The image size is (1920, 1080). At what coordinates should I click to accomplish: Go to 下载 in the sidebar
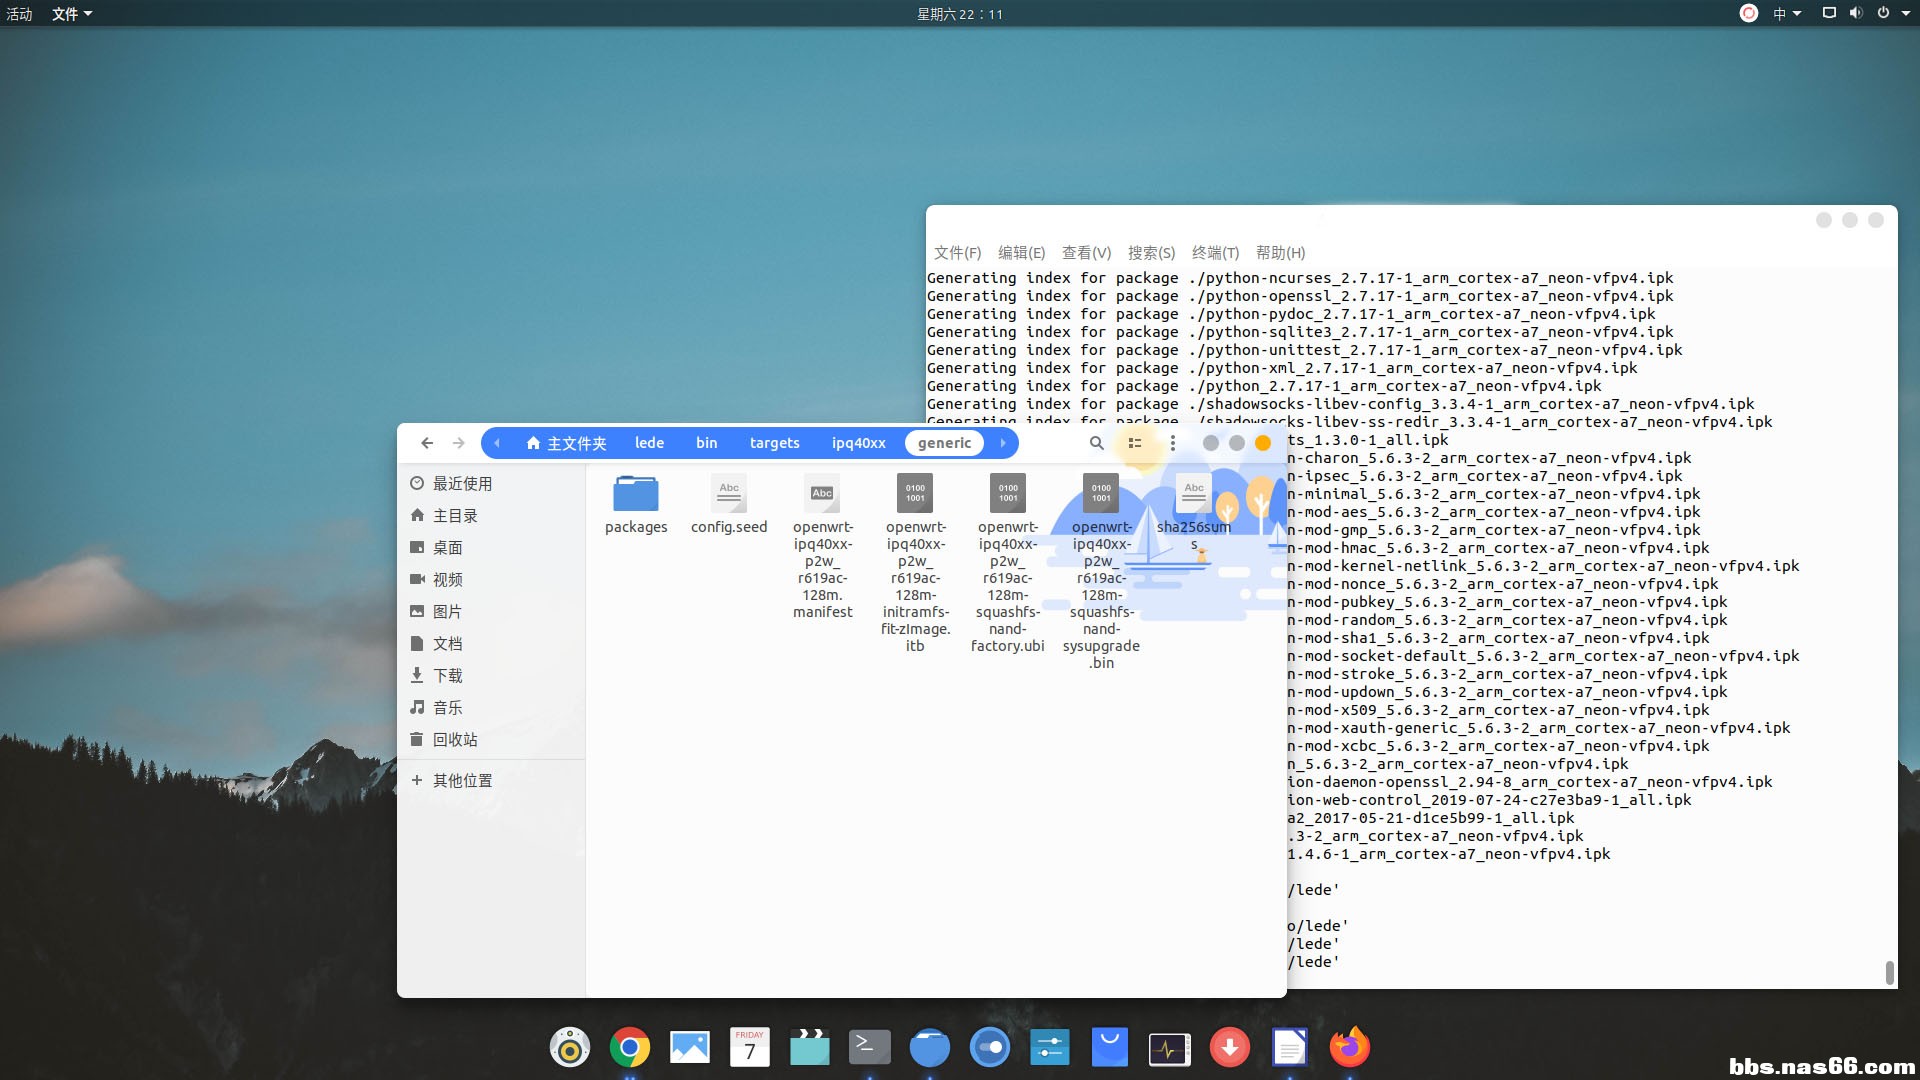tap(447, 676)
